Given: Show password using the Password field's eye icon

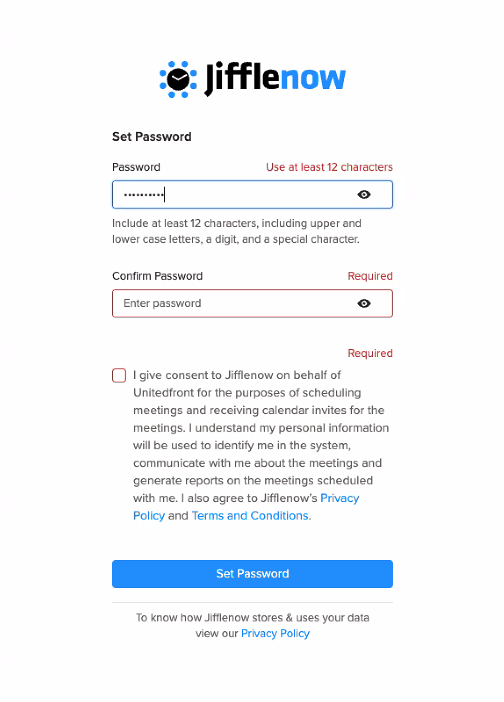Looking at the screenshot, I should click(363, 194).
